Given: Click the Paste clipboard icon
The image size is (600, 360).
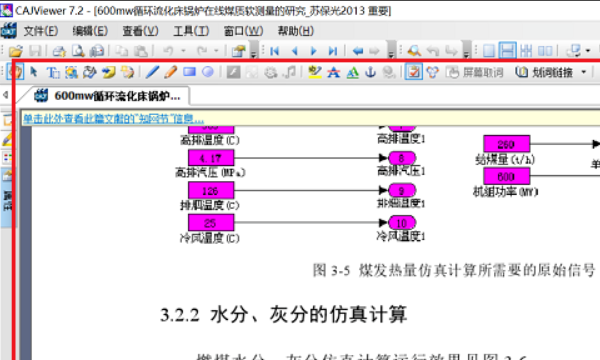Looking at the screenshot, I should [x=140, y=50].
